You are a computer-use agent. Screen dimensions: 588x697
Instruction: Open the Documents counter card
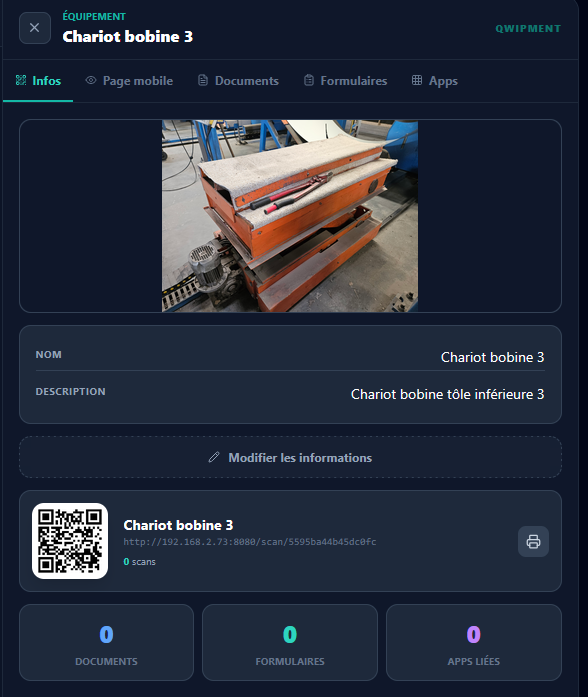point(106,642)
